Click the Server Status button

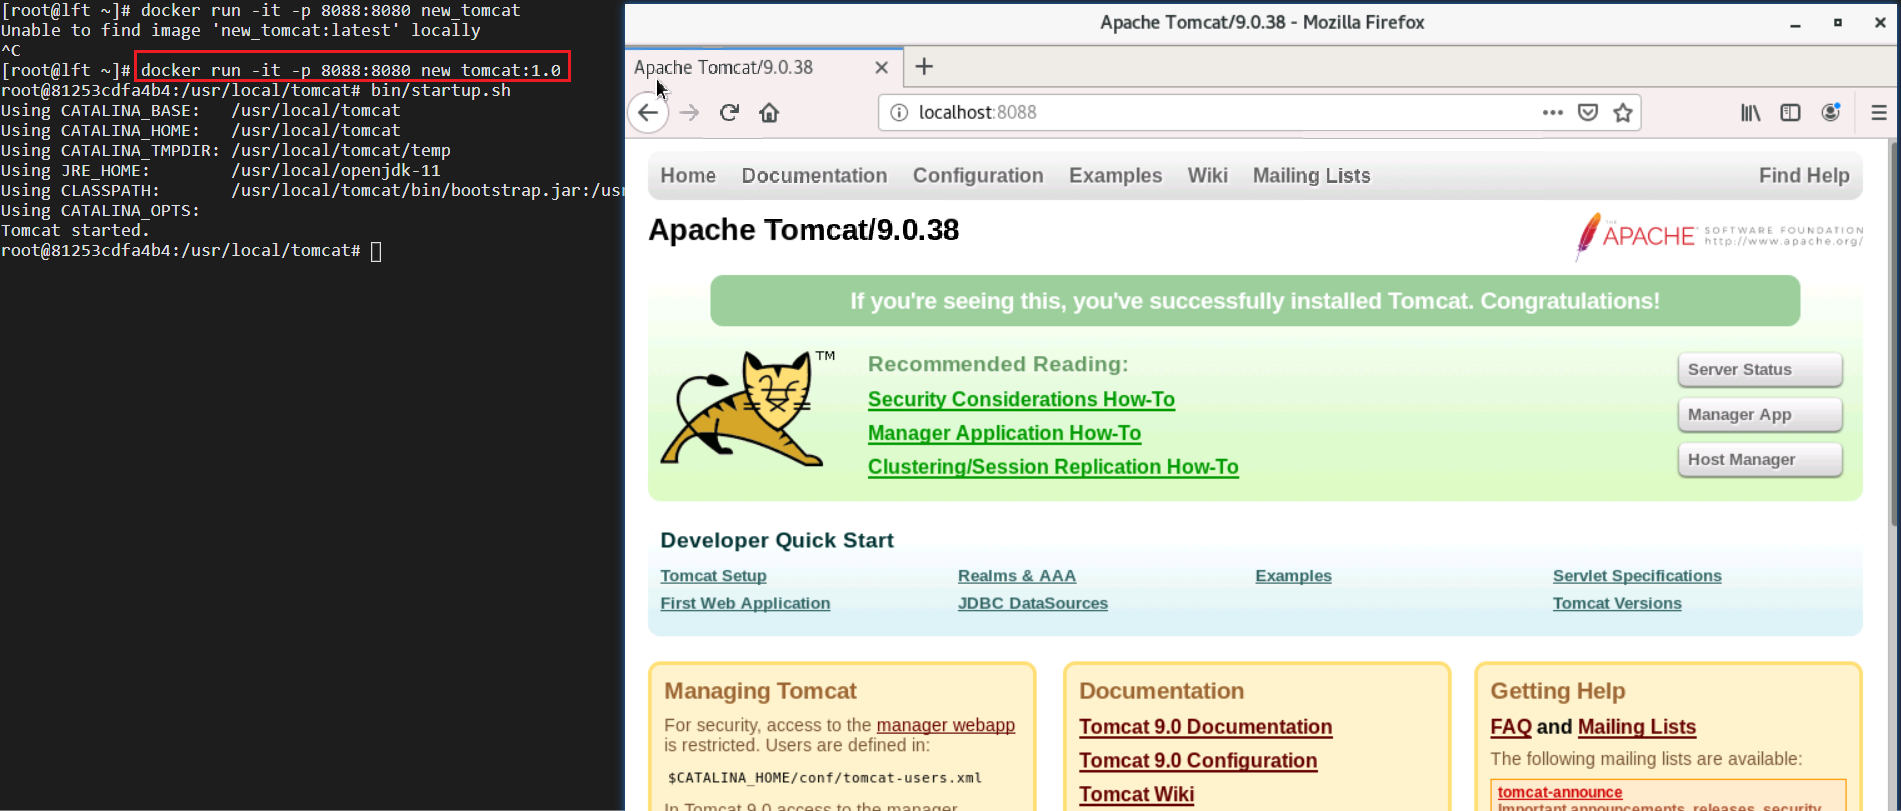coord(1760,369)
